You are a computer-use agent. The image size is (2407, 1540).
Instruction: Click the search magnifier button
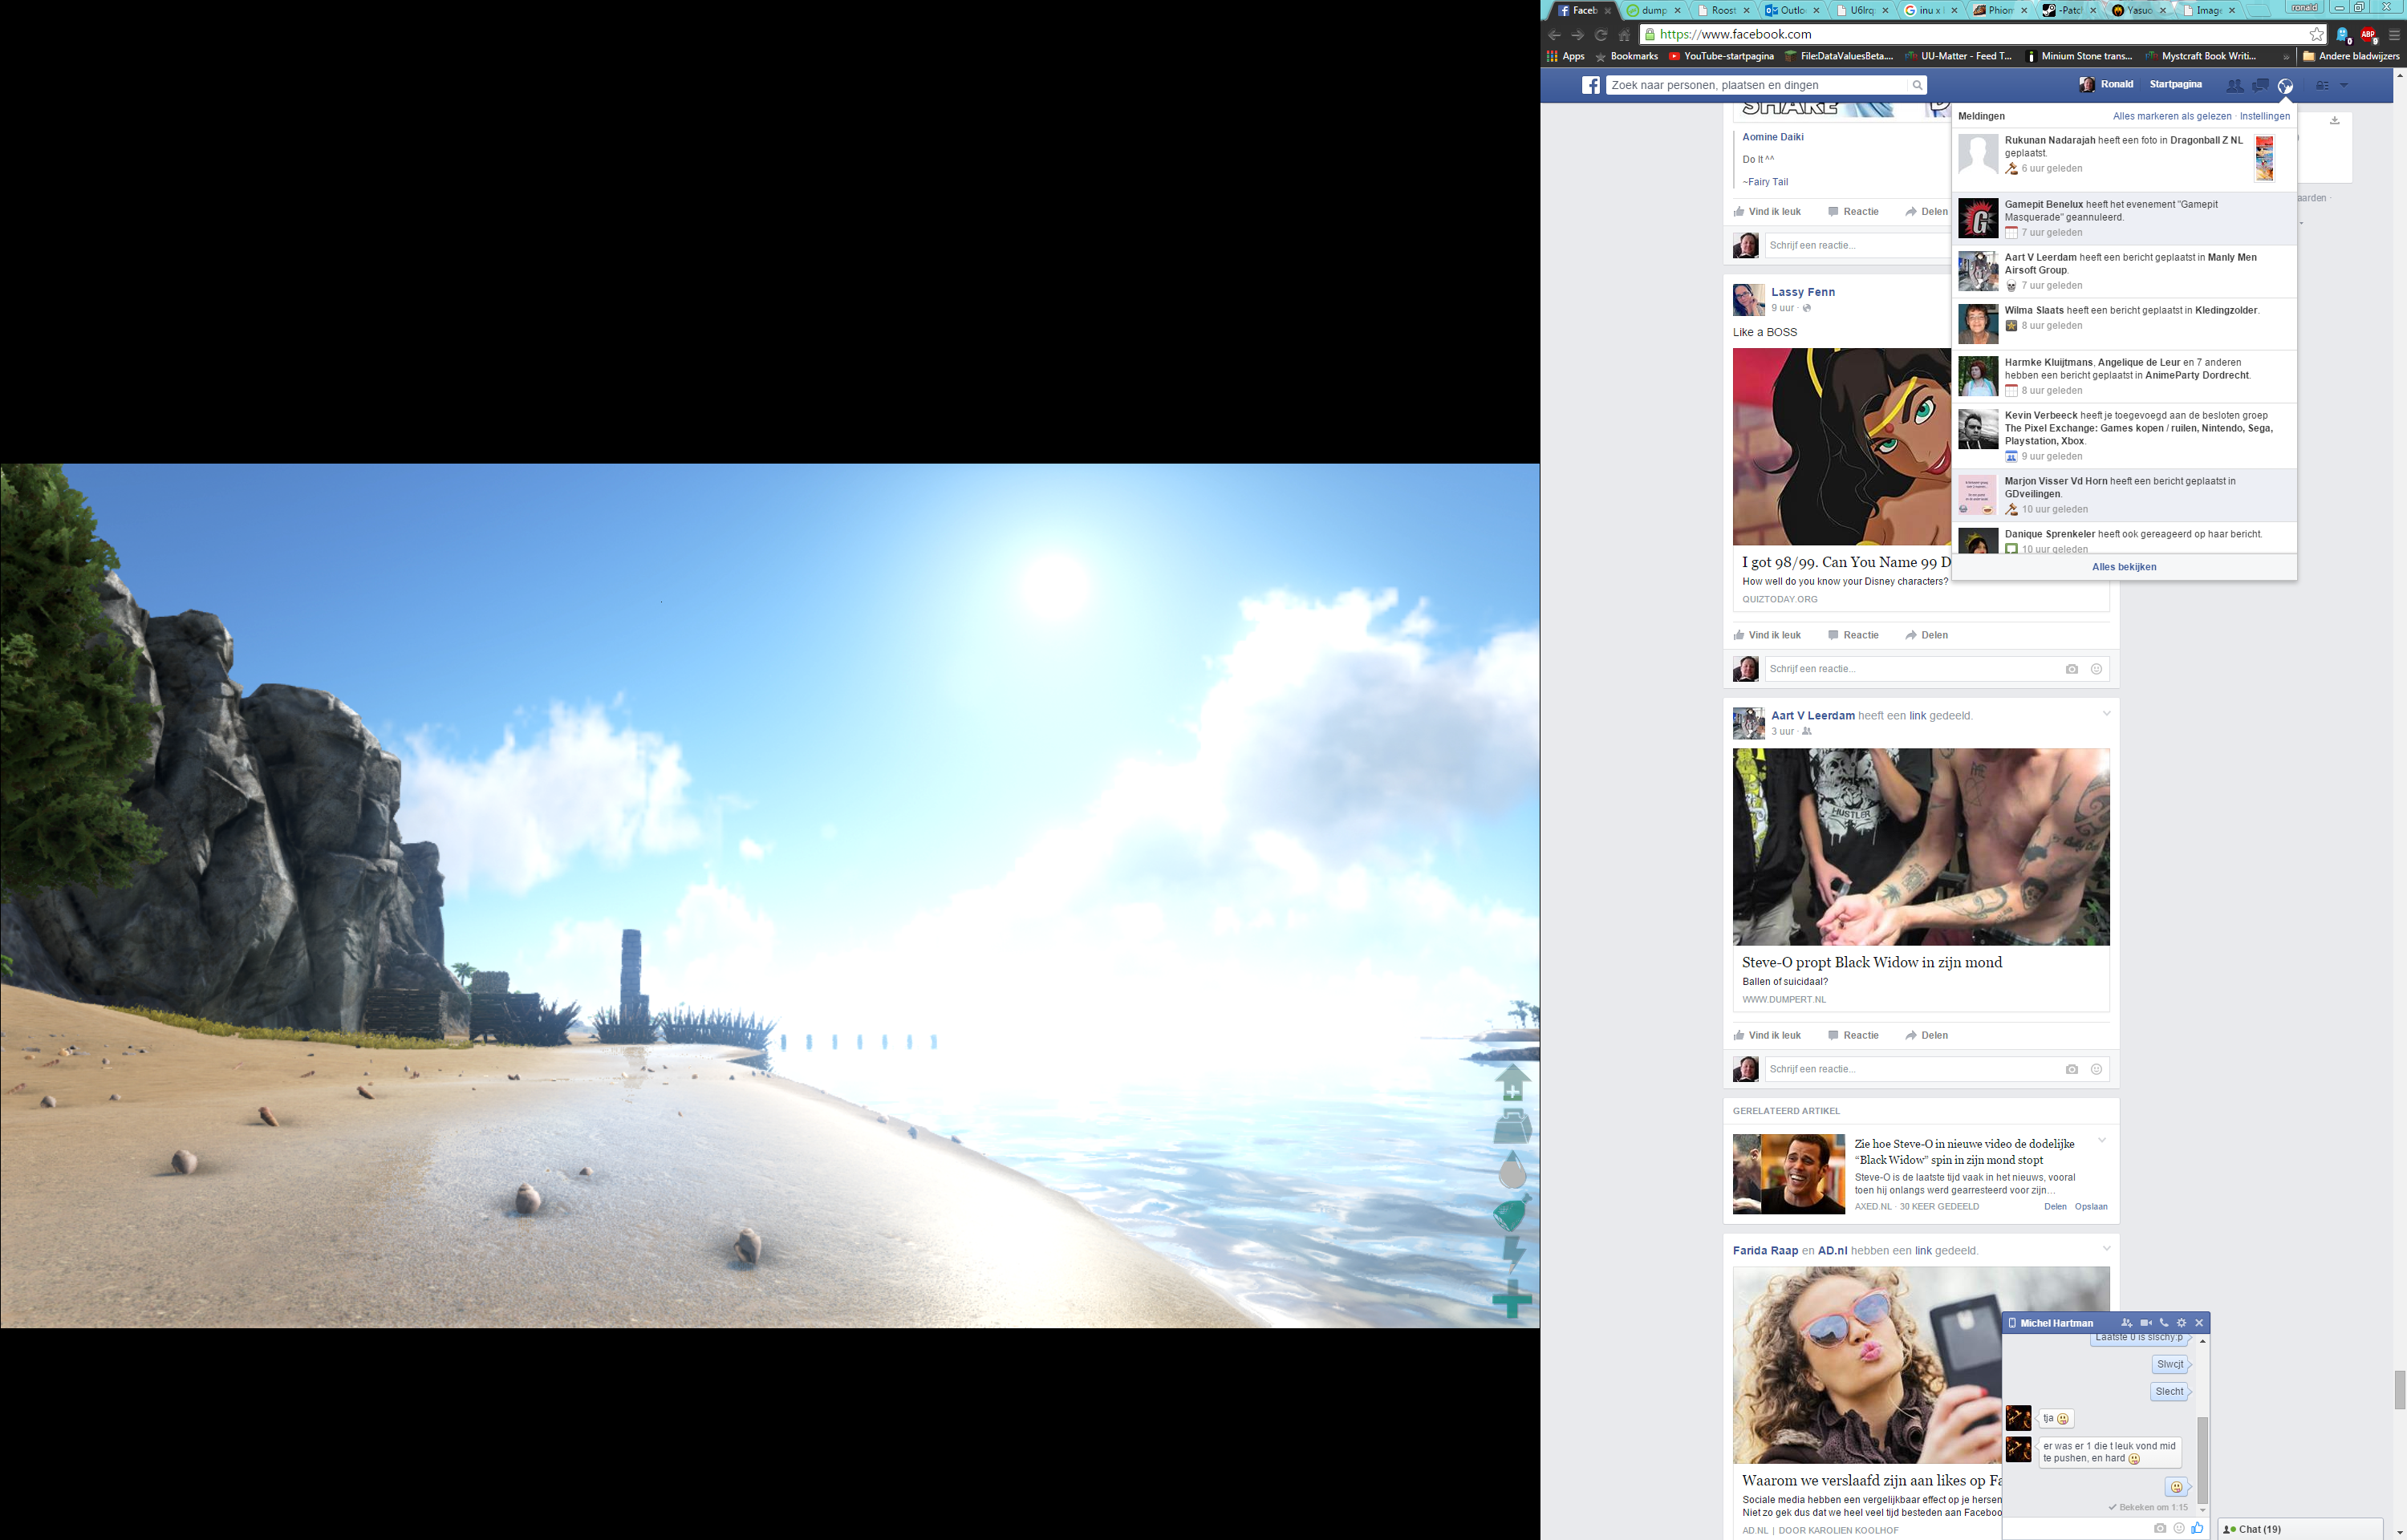(1917, 85)
